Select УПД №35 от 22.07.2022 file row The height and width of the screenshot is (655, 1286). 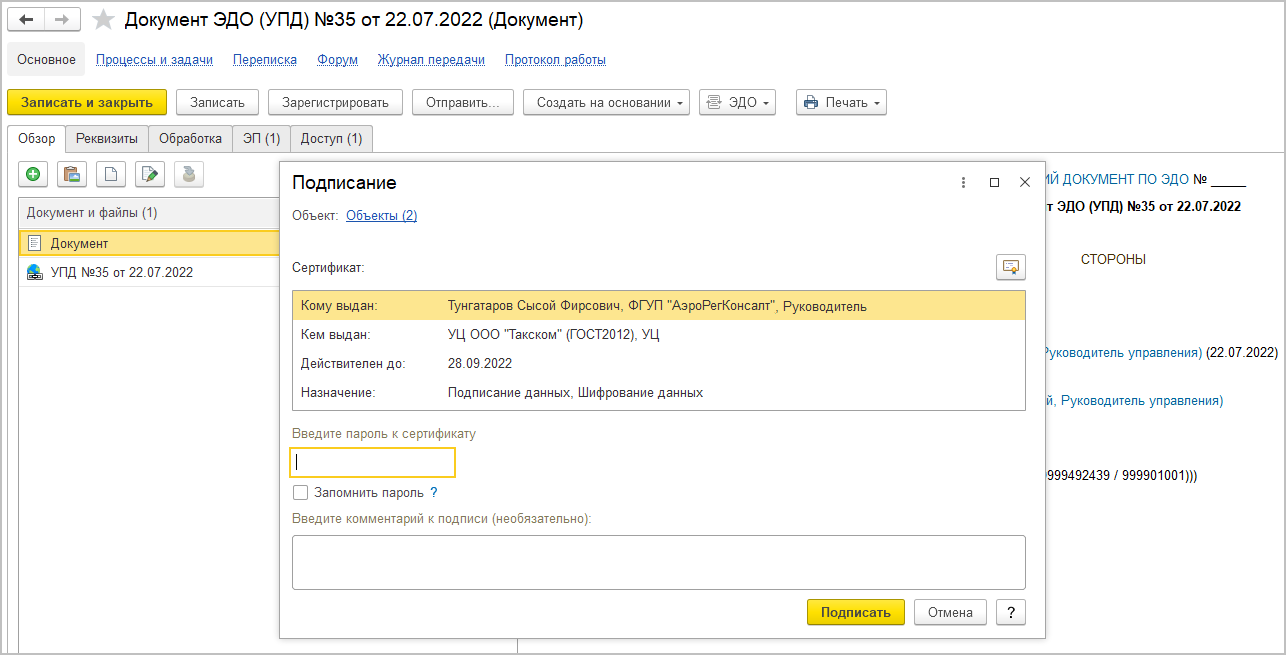tap(122, 272)
